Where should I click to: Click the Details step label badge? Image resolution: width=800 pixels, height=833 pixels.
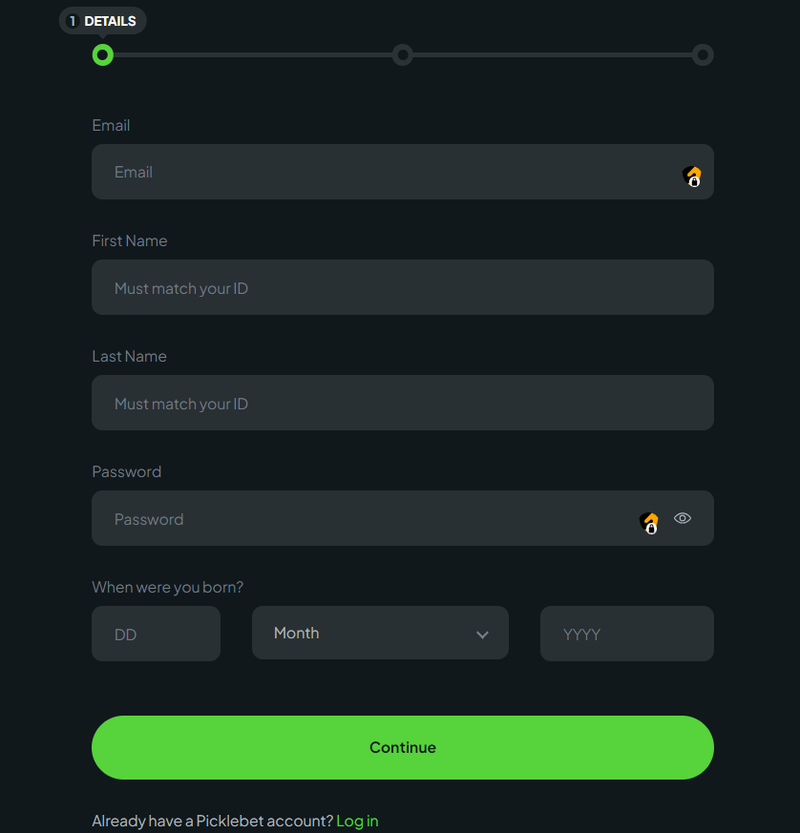pyautogui.click(x=103, y=21)
